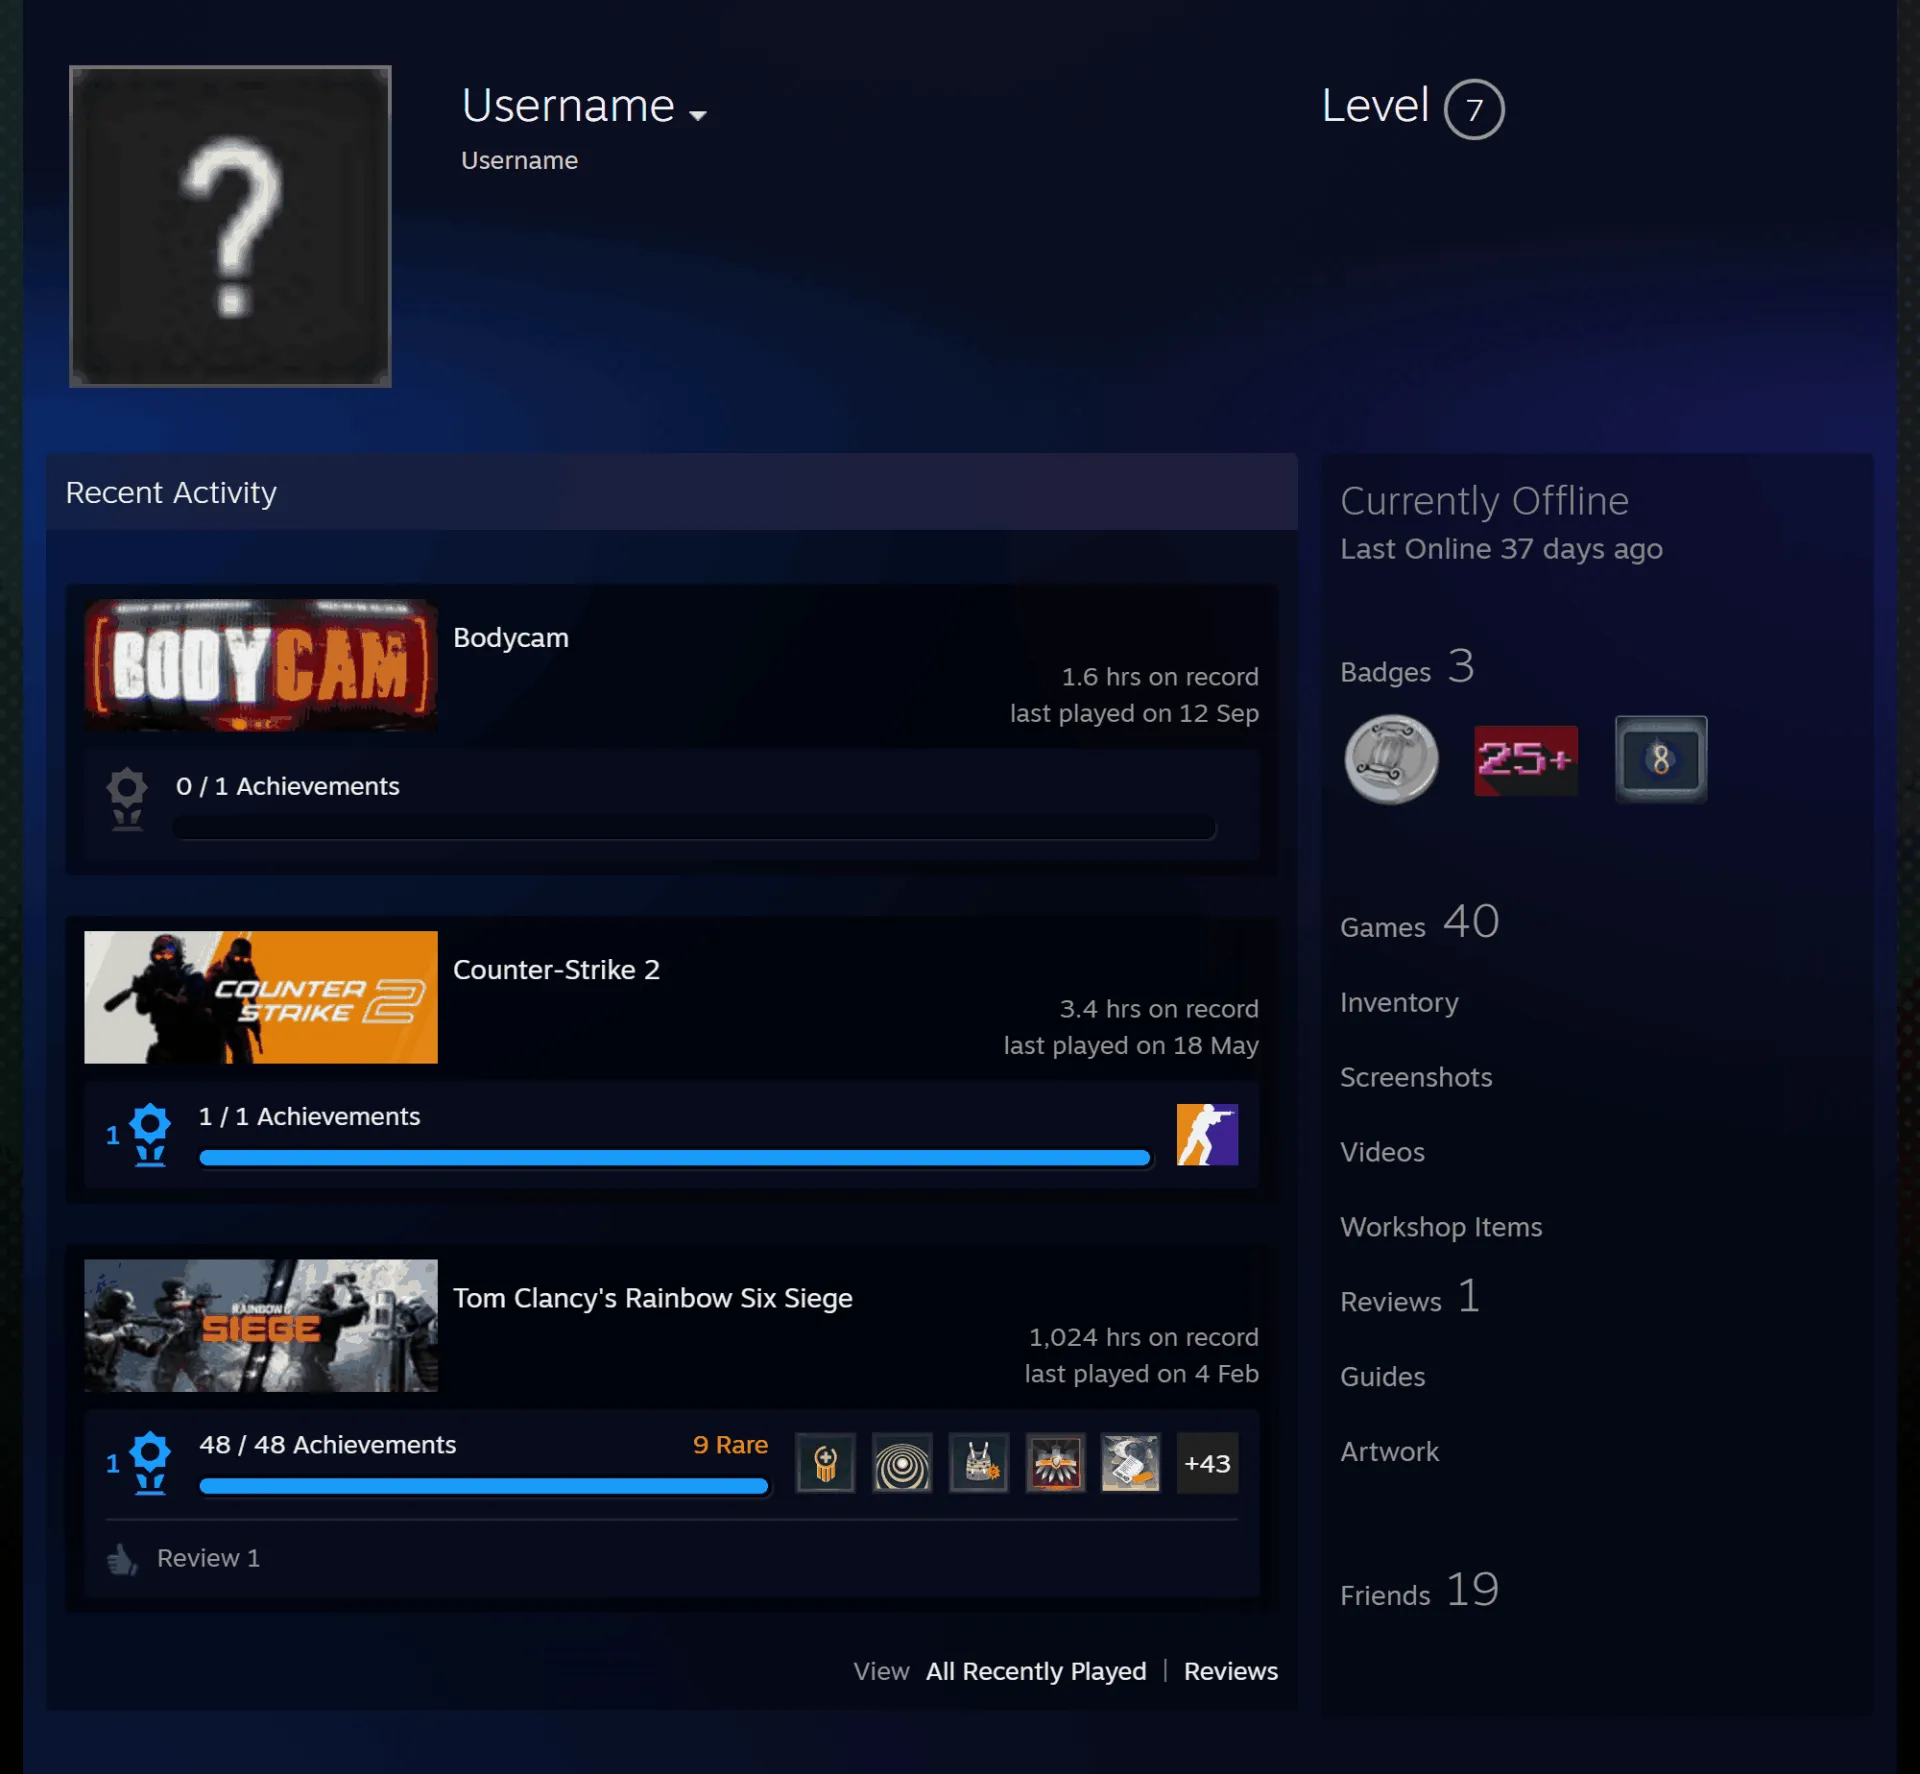Viewport: 1920px width, 1774px height.
Task: Open Bodycam 0 / 1 Achievements
Action: (288, 786)
